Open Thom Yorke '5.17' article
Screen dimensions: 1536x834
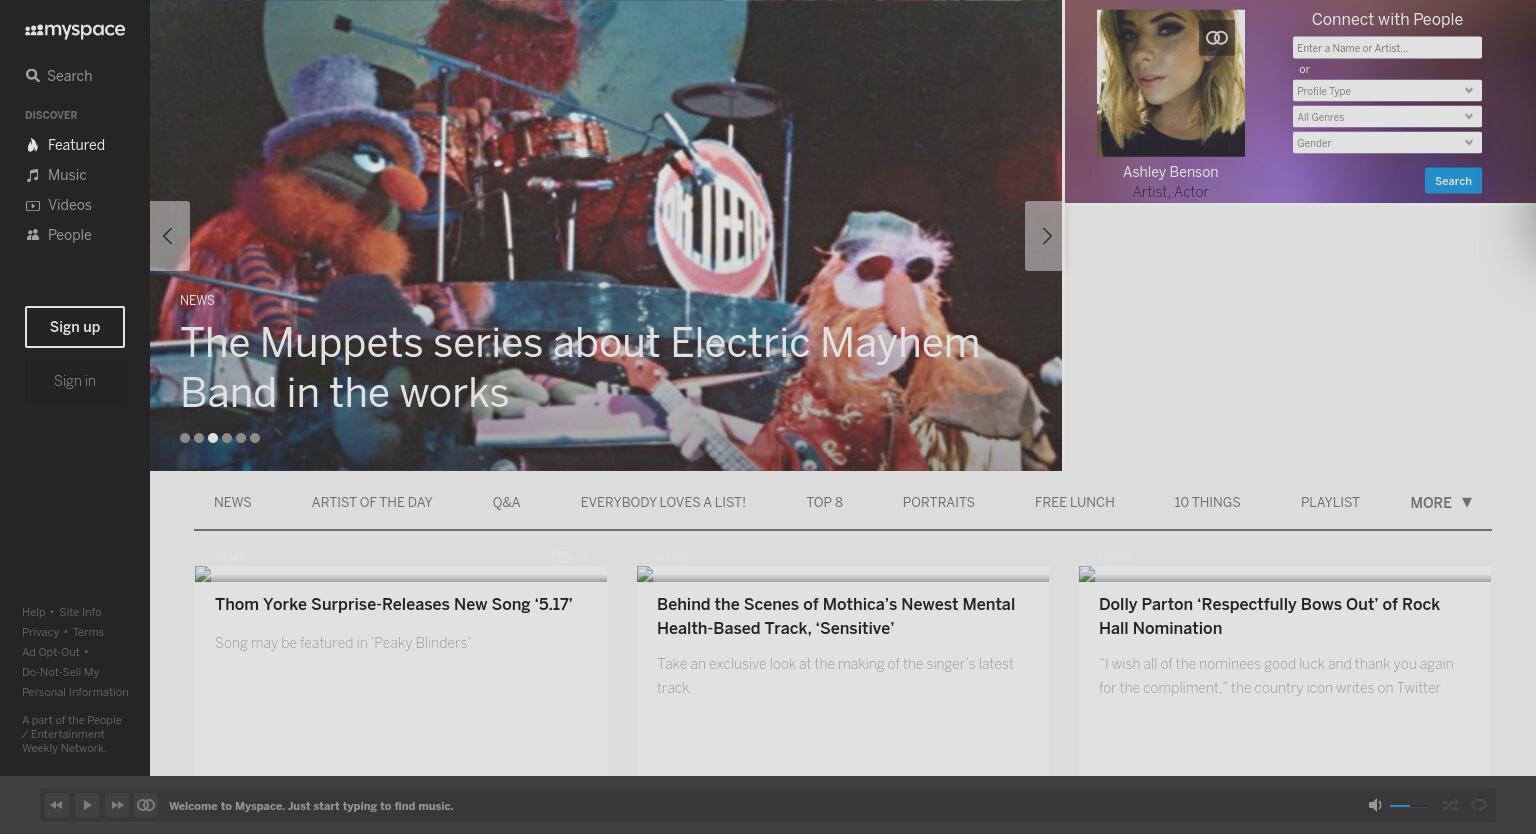click(394, 604)
